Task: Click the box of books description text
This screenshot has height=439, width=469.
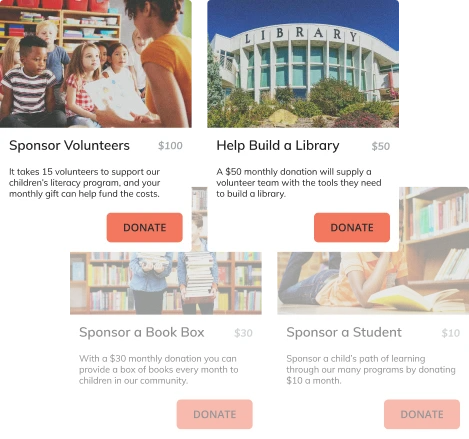Action: 159,369
